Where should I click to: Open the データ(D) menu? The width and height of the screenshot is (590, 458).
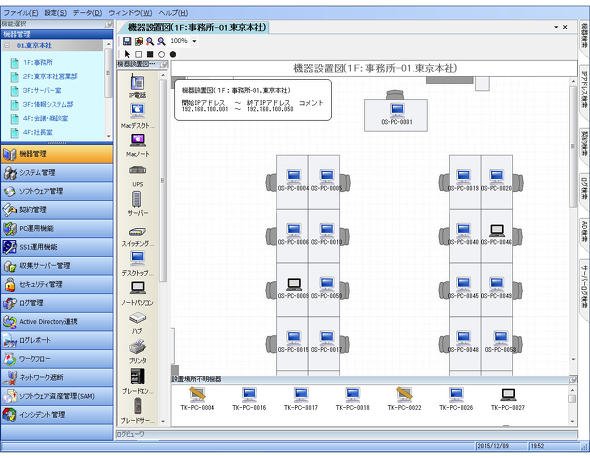click(x=87, y=13)
